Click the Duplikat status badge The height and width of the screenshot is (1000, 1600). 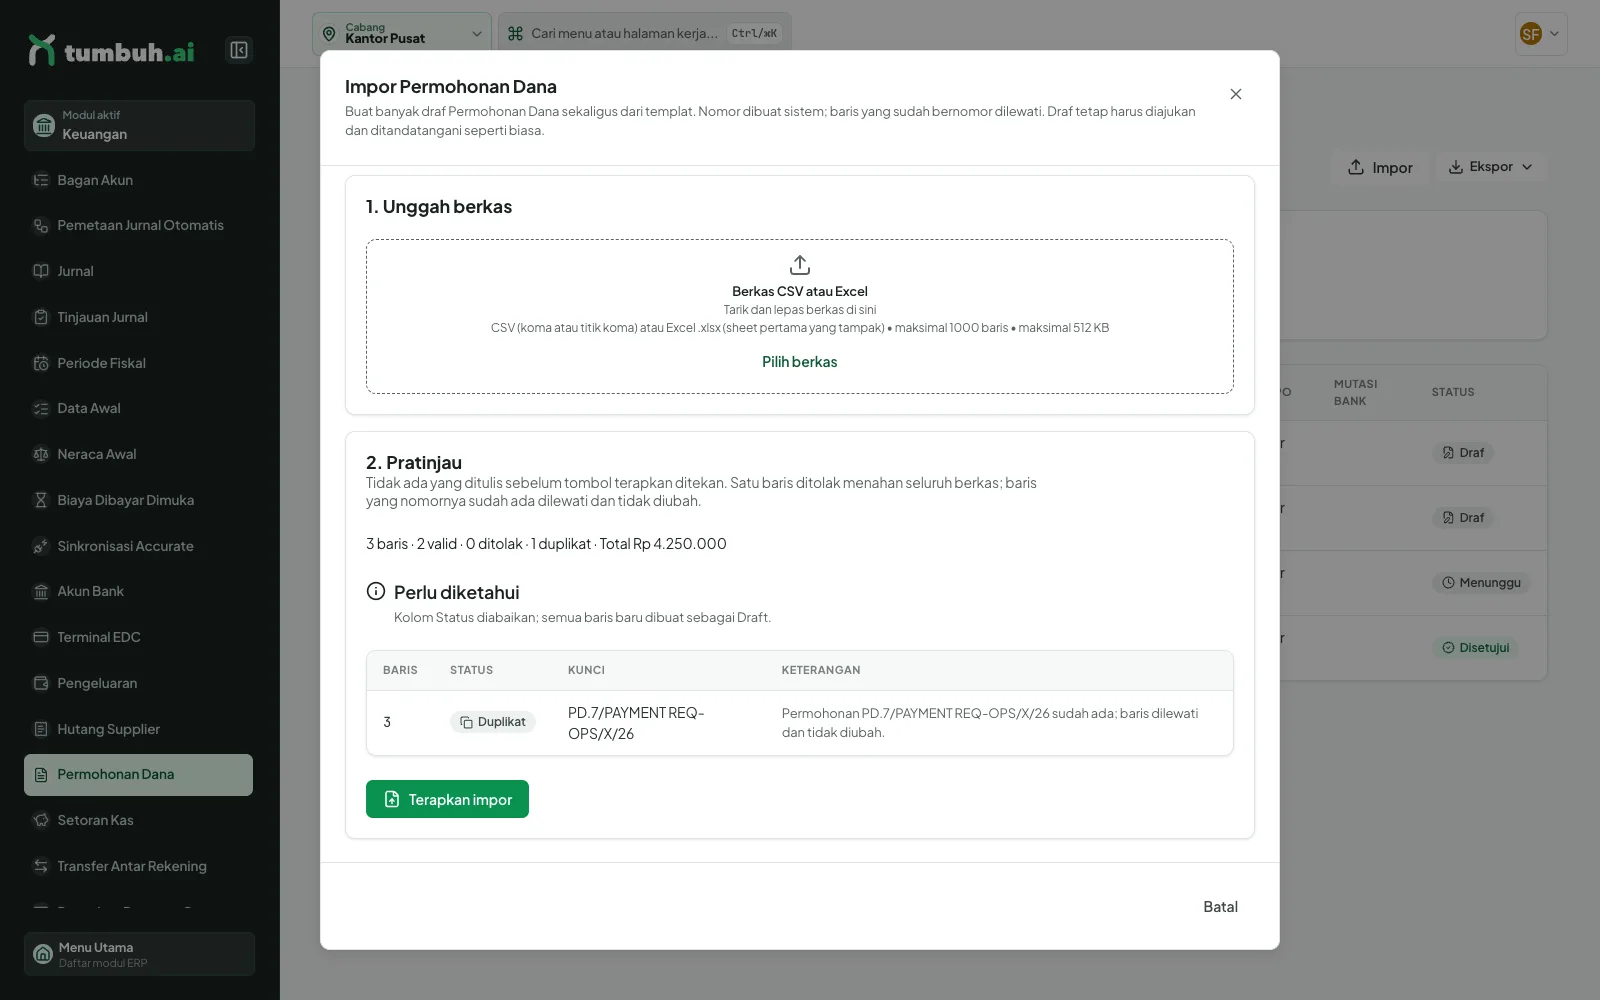493,722
